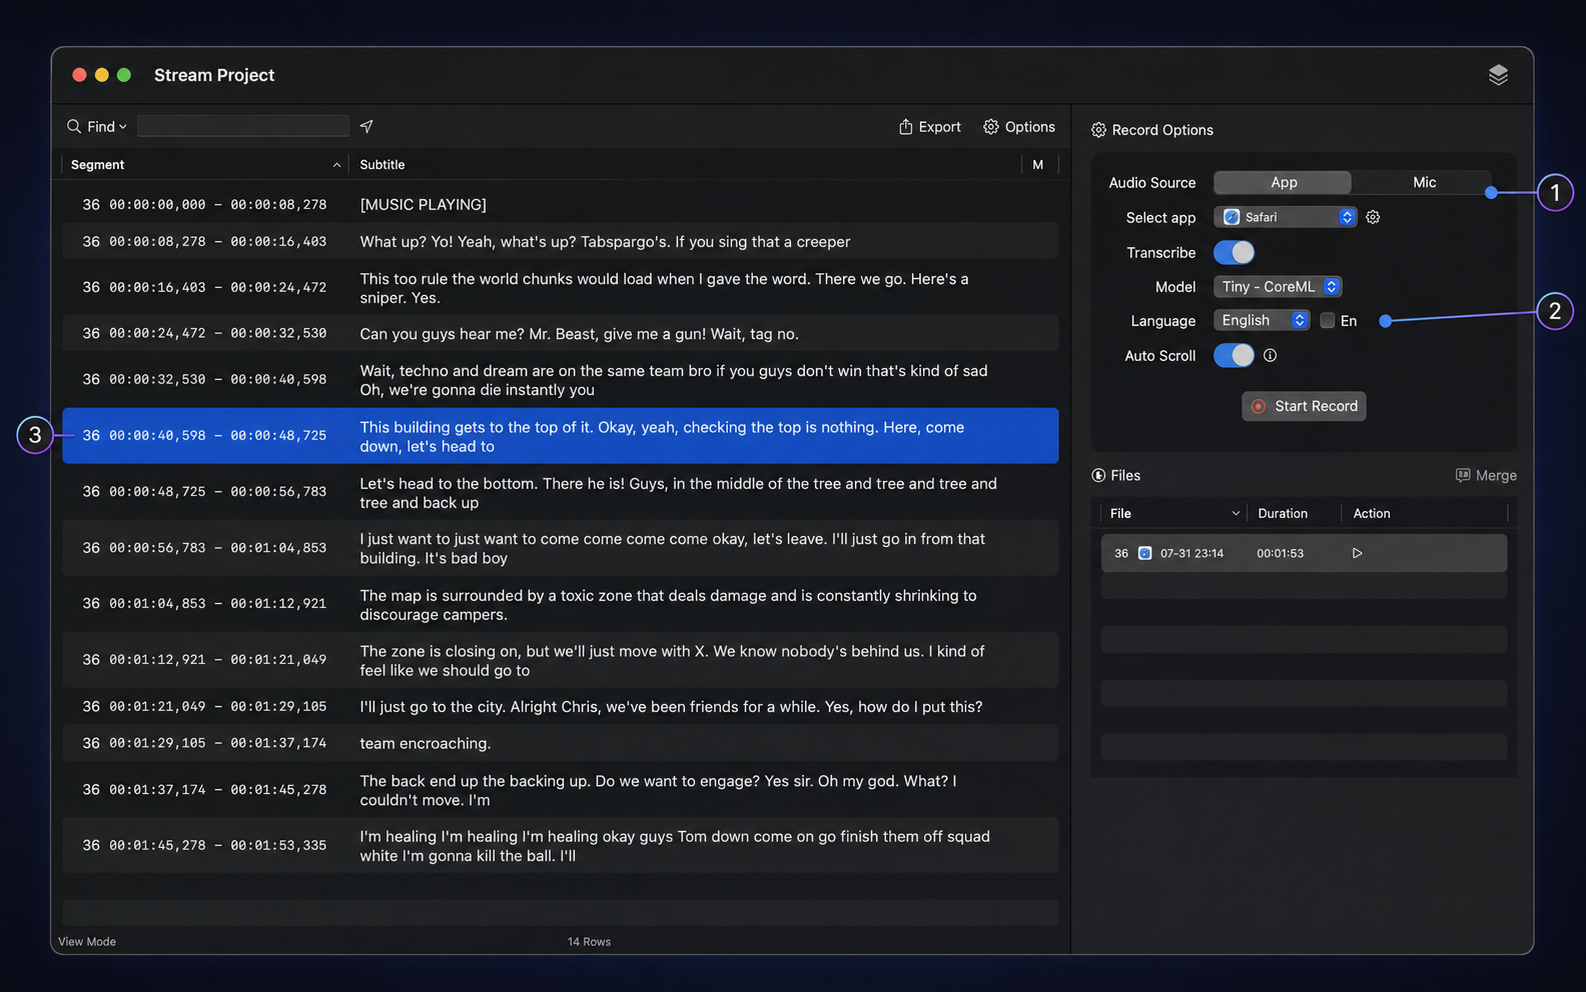
Task: Select row starting 'What up? Yo! Yeah'
Action: tap(560, 241)
